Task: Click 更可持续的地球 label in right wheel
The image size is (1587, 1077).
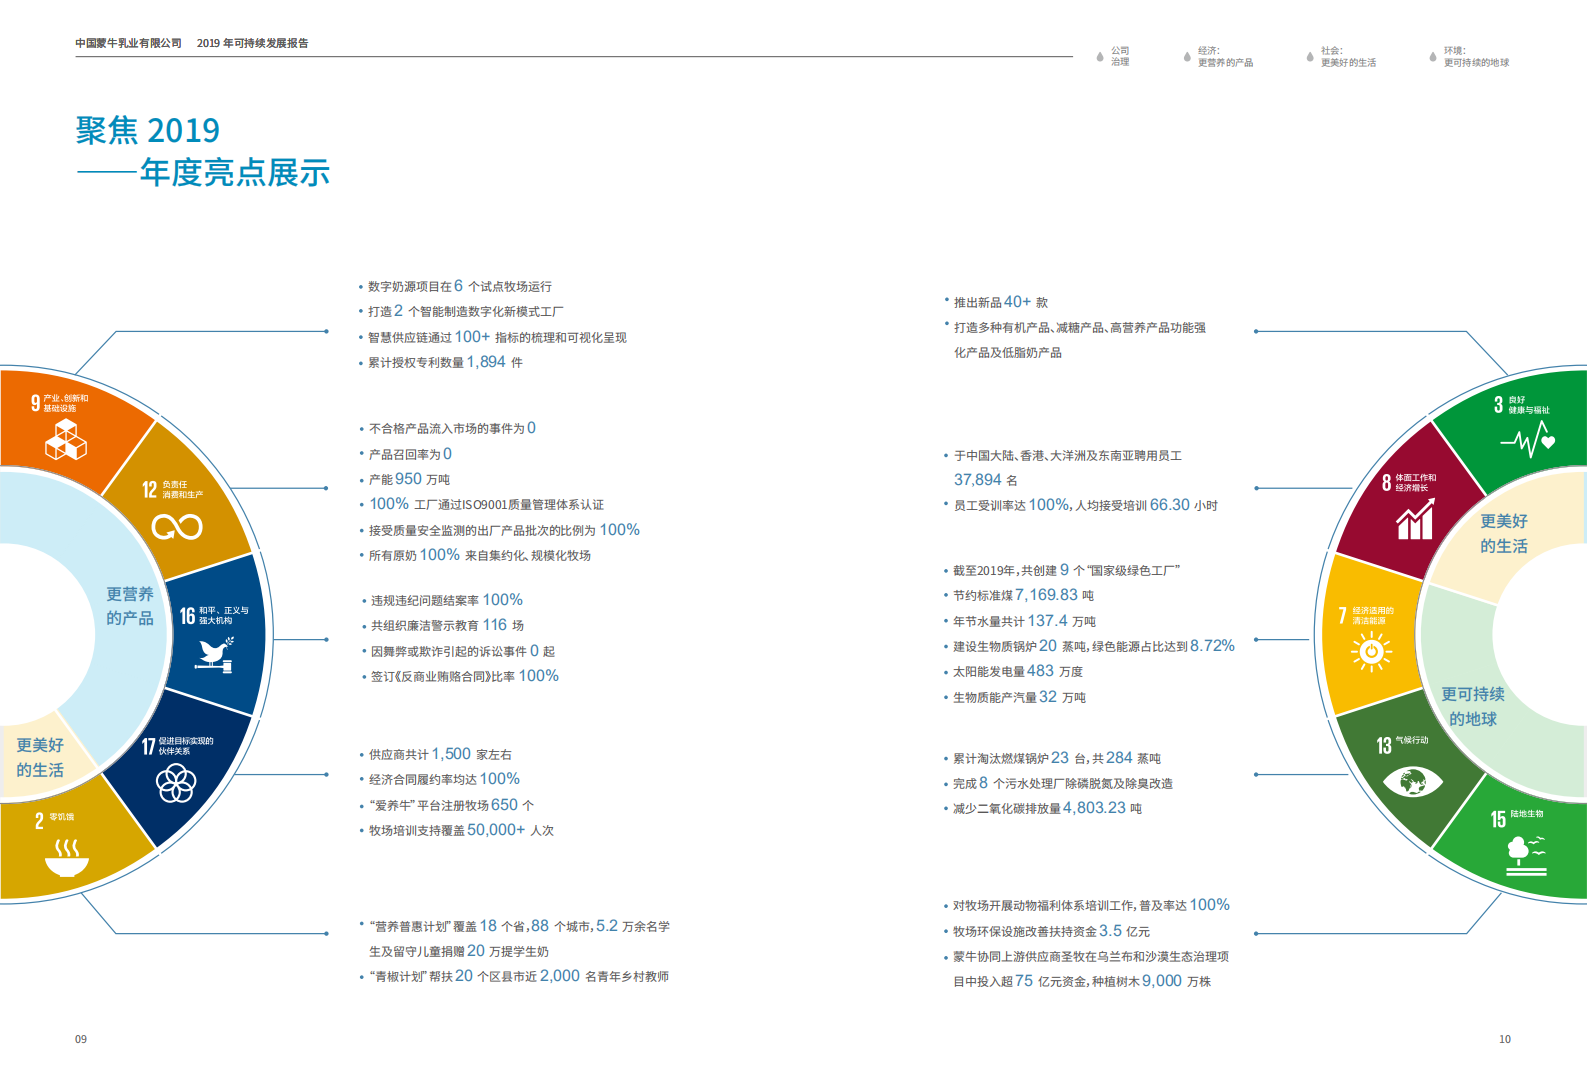Action: click(1473, 706)
